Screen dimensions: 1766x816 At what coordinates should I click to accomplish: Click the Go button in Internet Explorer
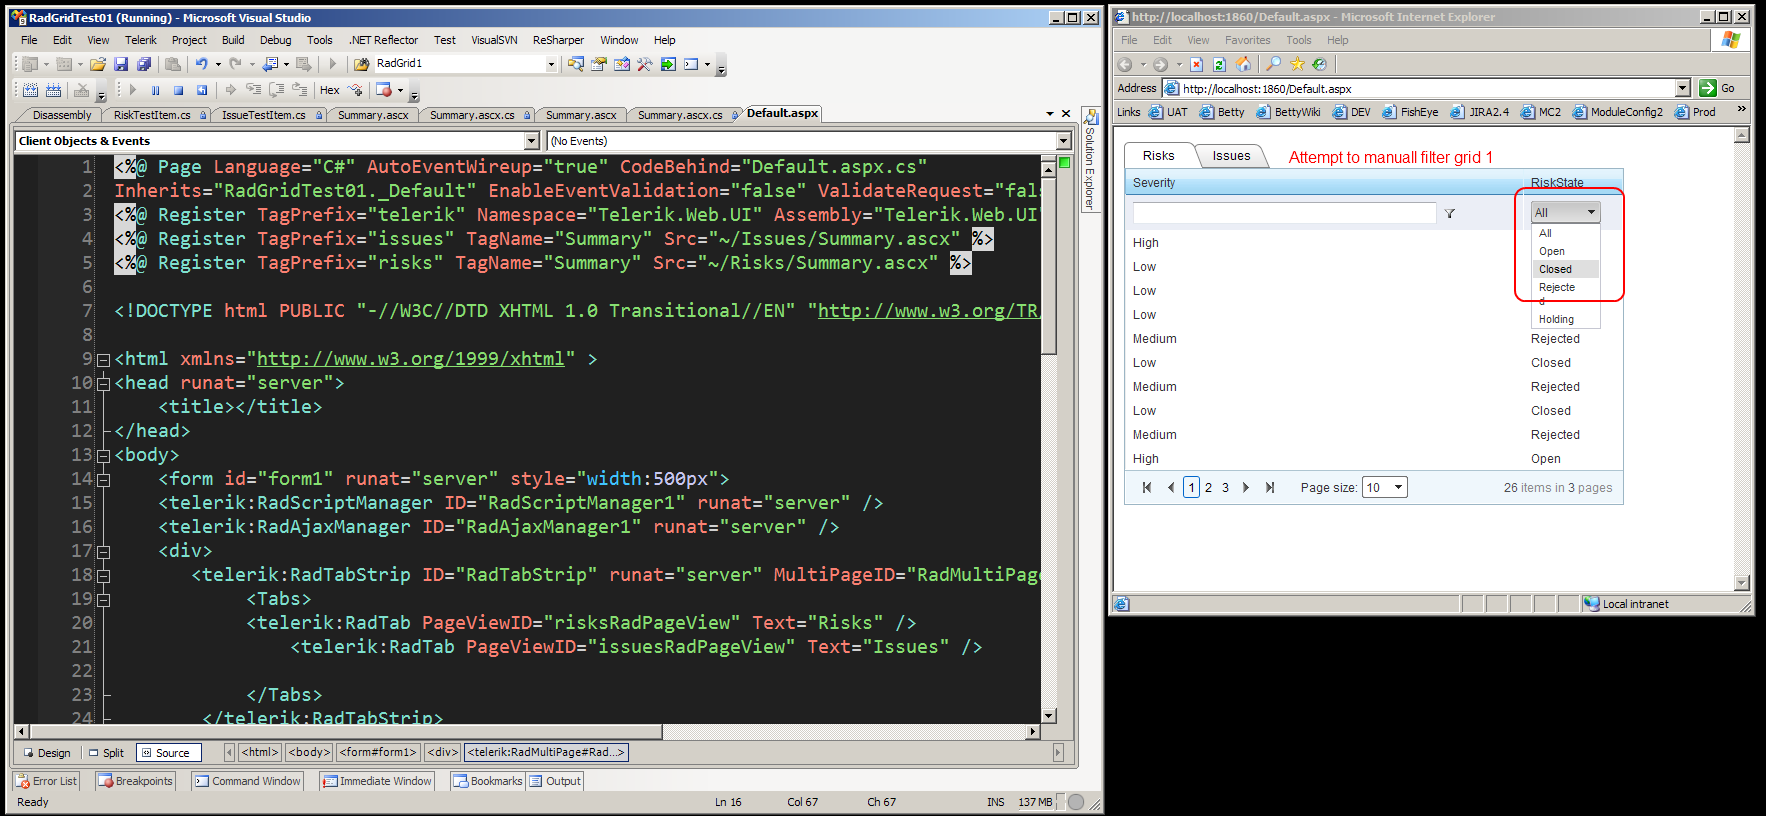click(x=1717, y=88)
